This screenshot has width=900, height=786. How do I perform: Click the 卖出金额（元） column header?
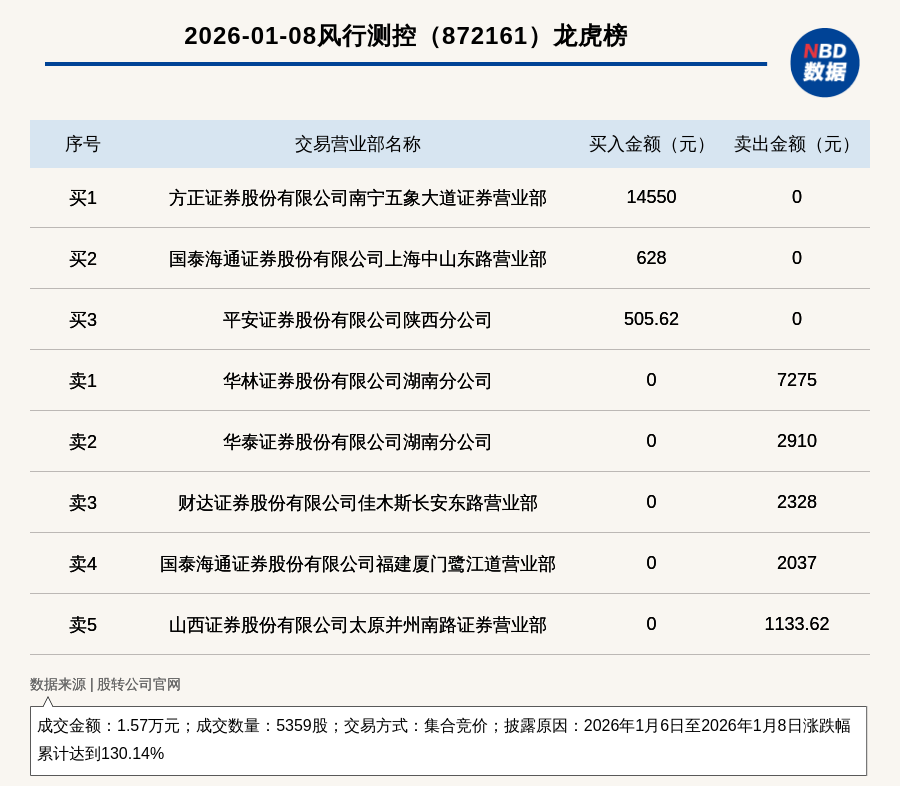pyautogui.click(x=796, y=144)
